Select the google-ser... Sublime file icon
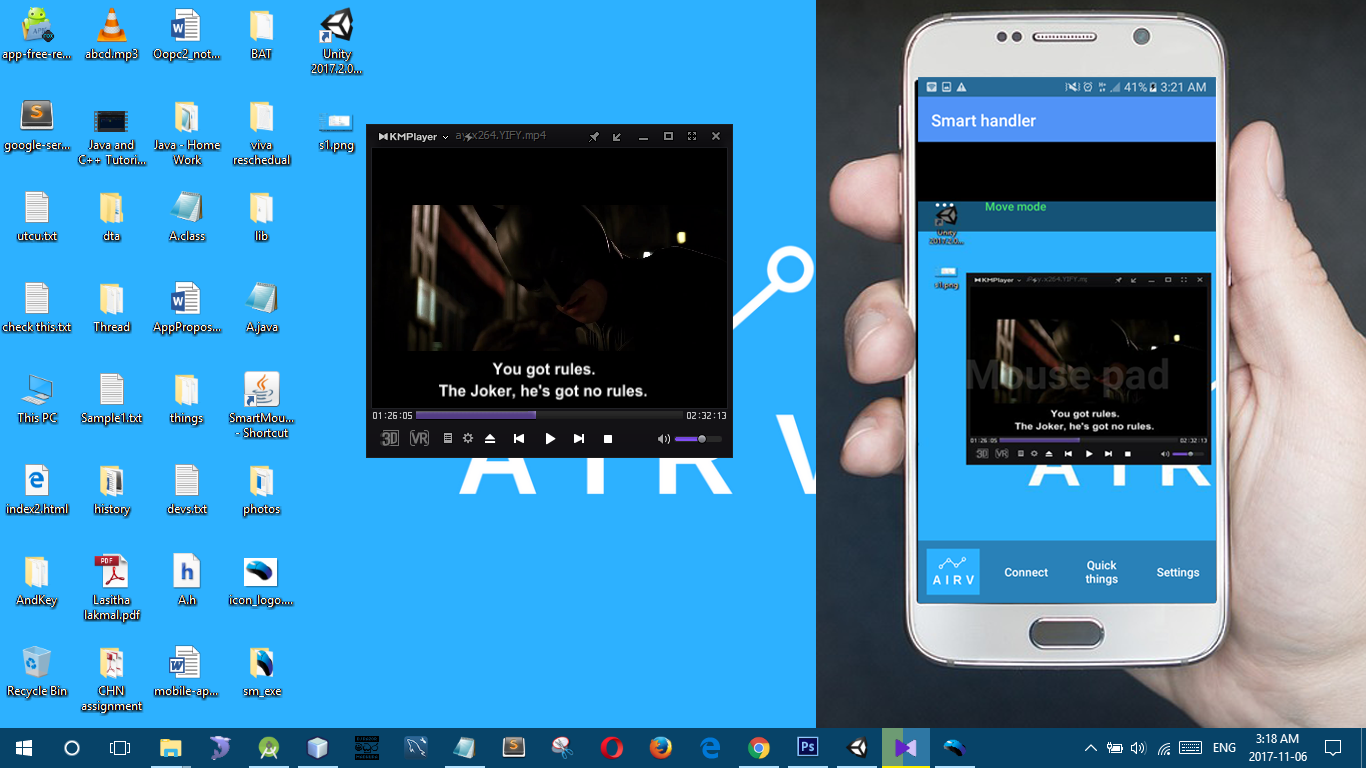Image resolution: width=1366 pixels, height=768 pixels. pyautogui.click(x=37, y=126)
